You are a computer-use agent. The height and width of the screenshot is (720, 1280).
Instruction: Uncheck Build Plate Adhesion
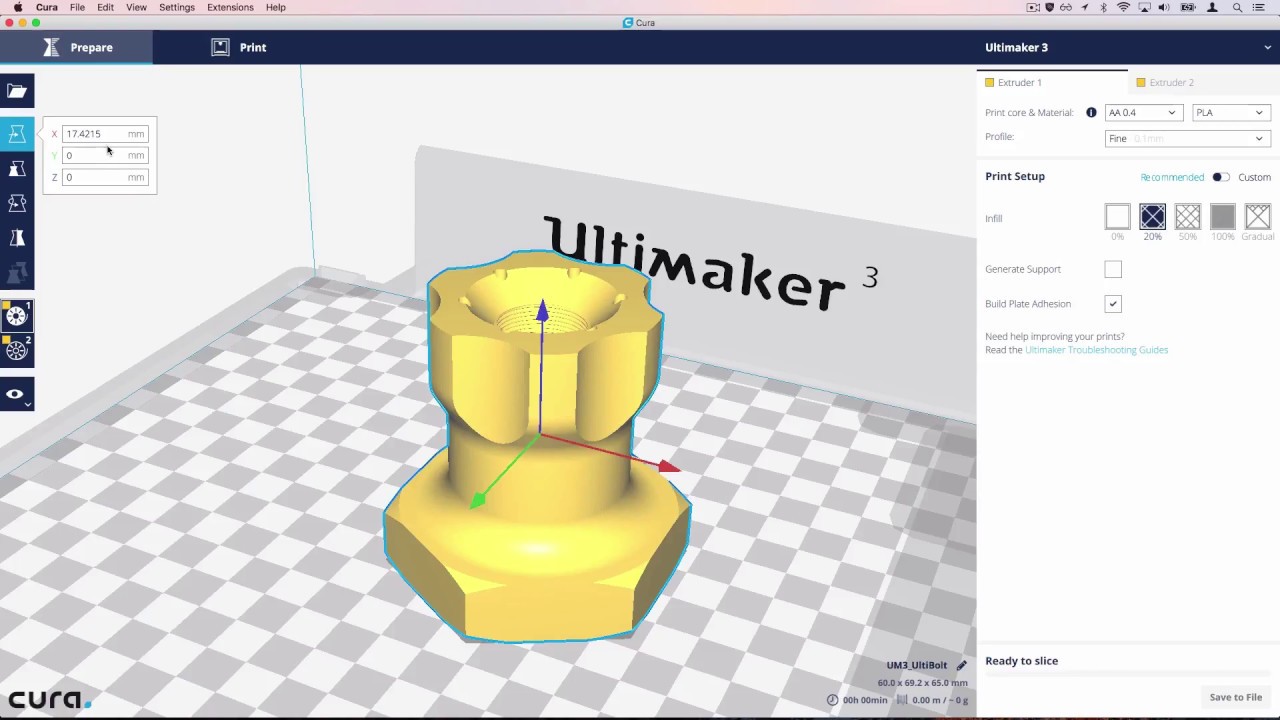(1113, 303)
